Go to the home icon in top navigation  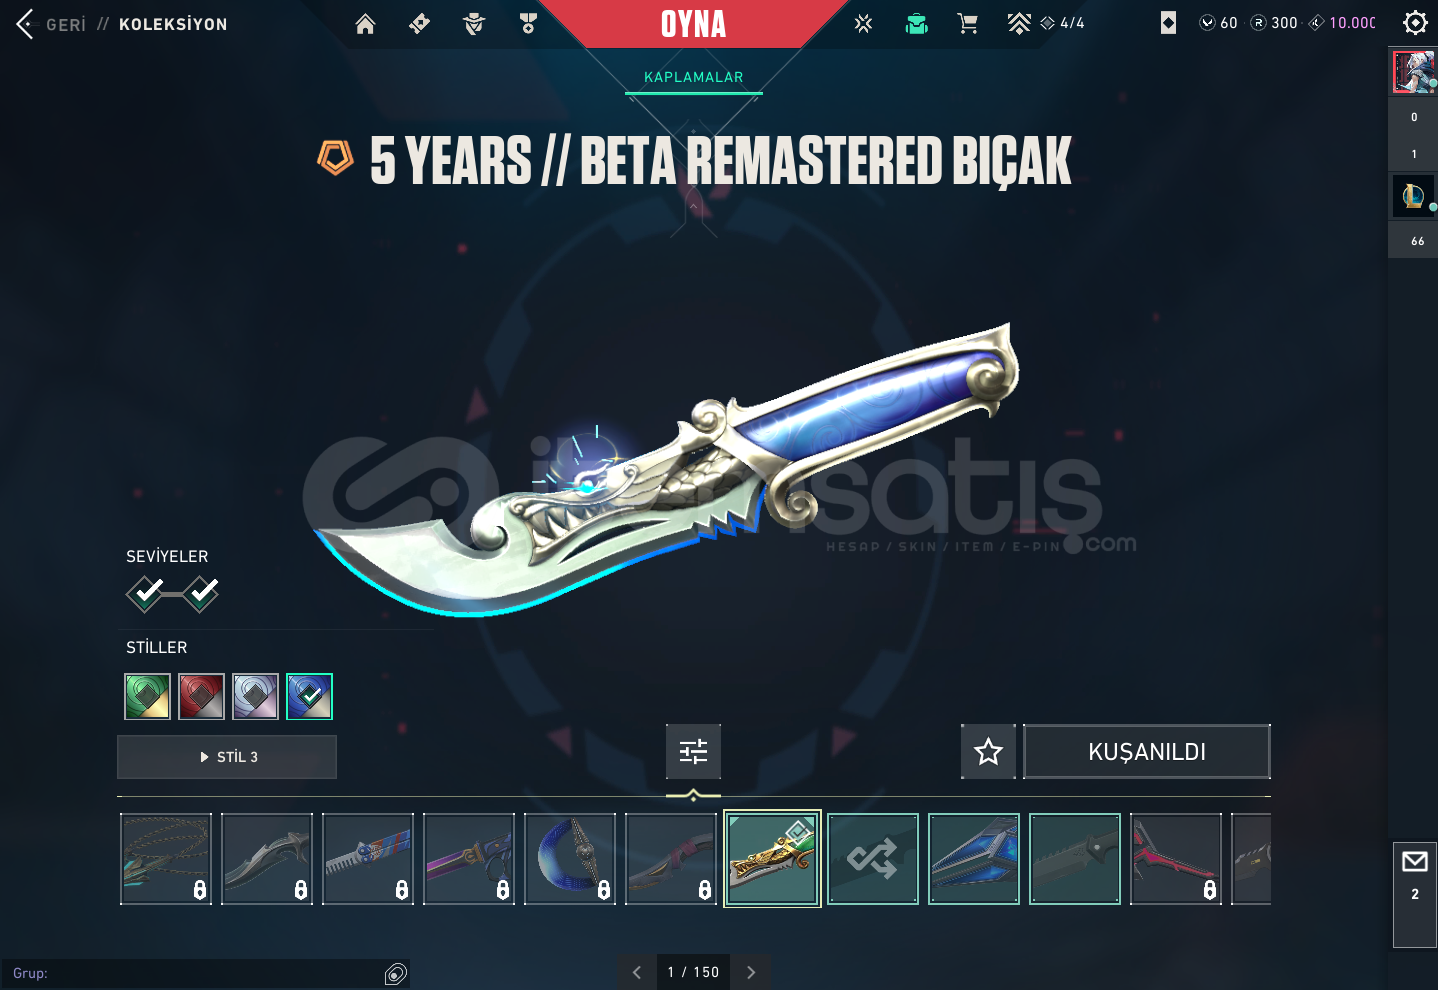[x=365, y=24]
